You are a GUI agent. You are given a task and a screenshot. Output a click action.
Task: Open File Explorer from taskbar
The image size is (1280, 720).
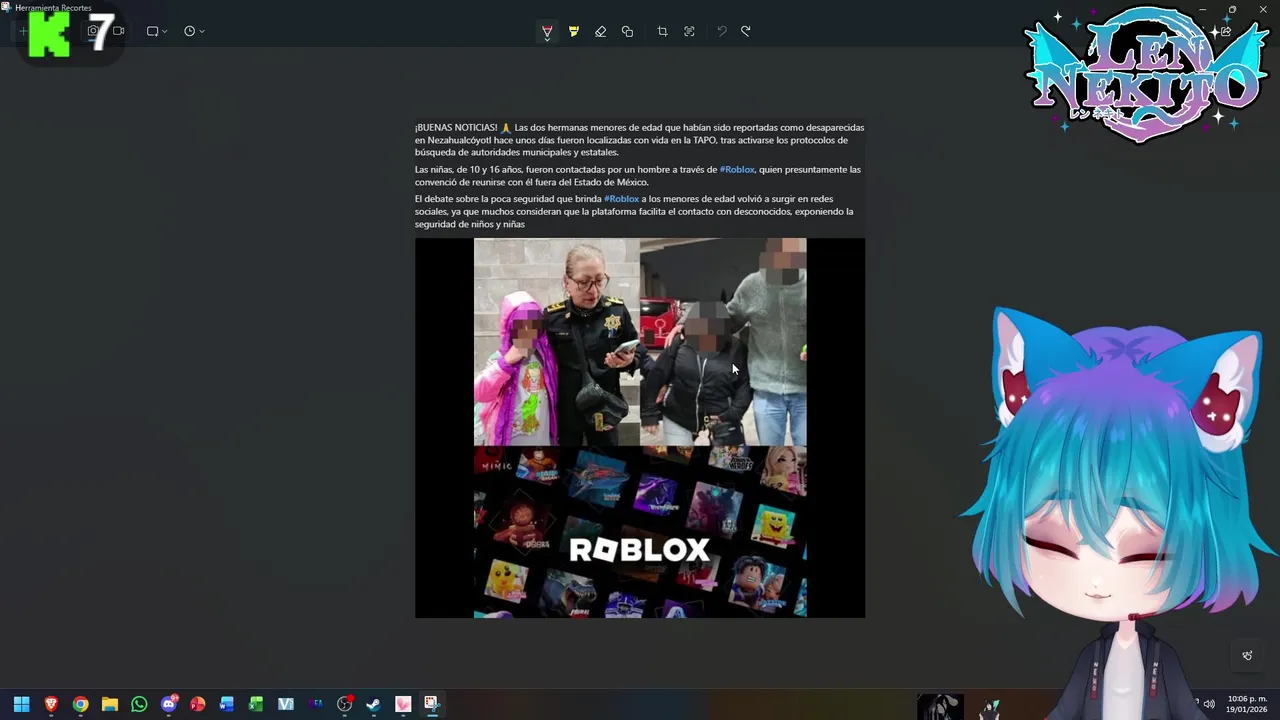110,704
